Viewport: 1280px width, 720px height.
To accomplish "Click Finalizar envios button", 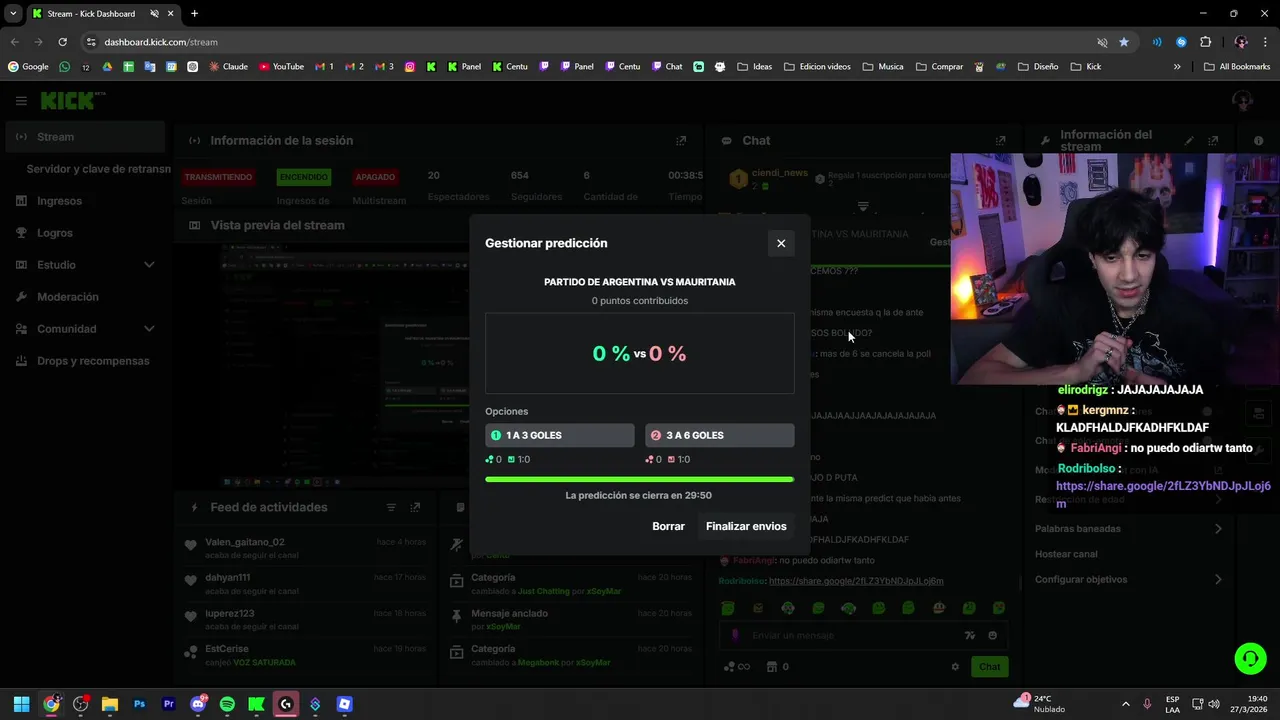I will pyautogui.click(x=746, y=526).
